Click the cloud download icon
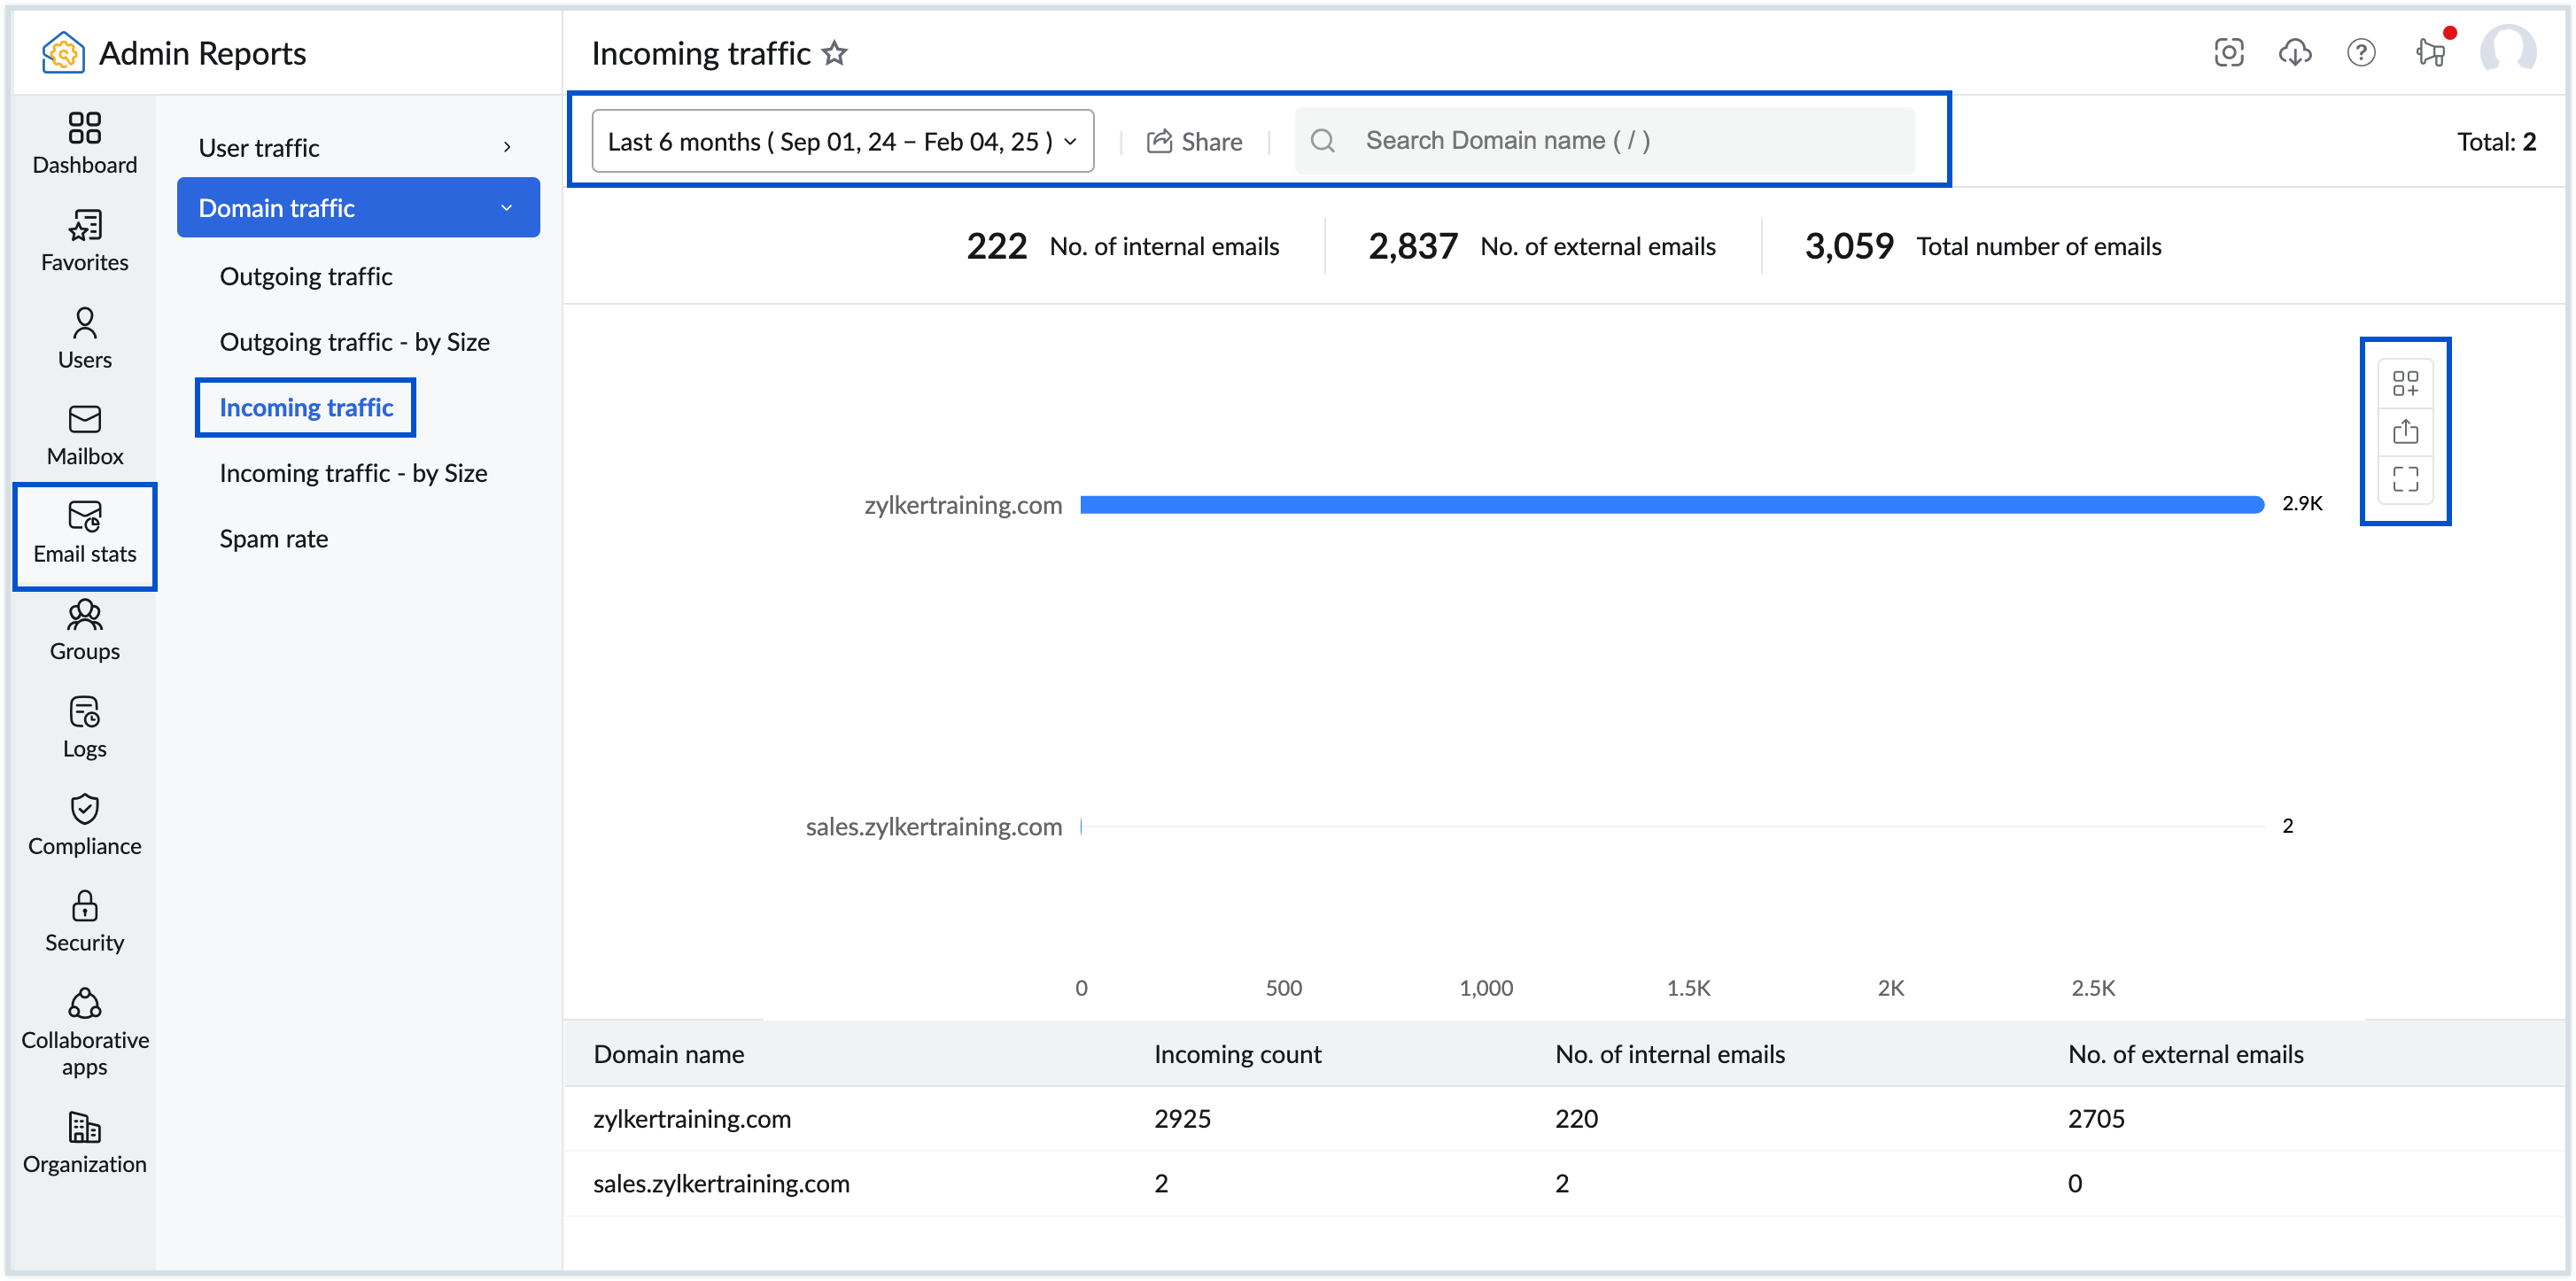Viewport: 2576px width, 1281px height. coord(2295,52)
